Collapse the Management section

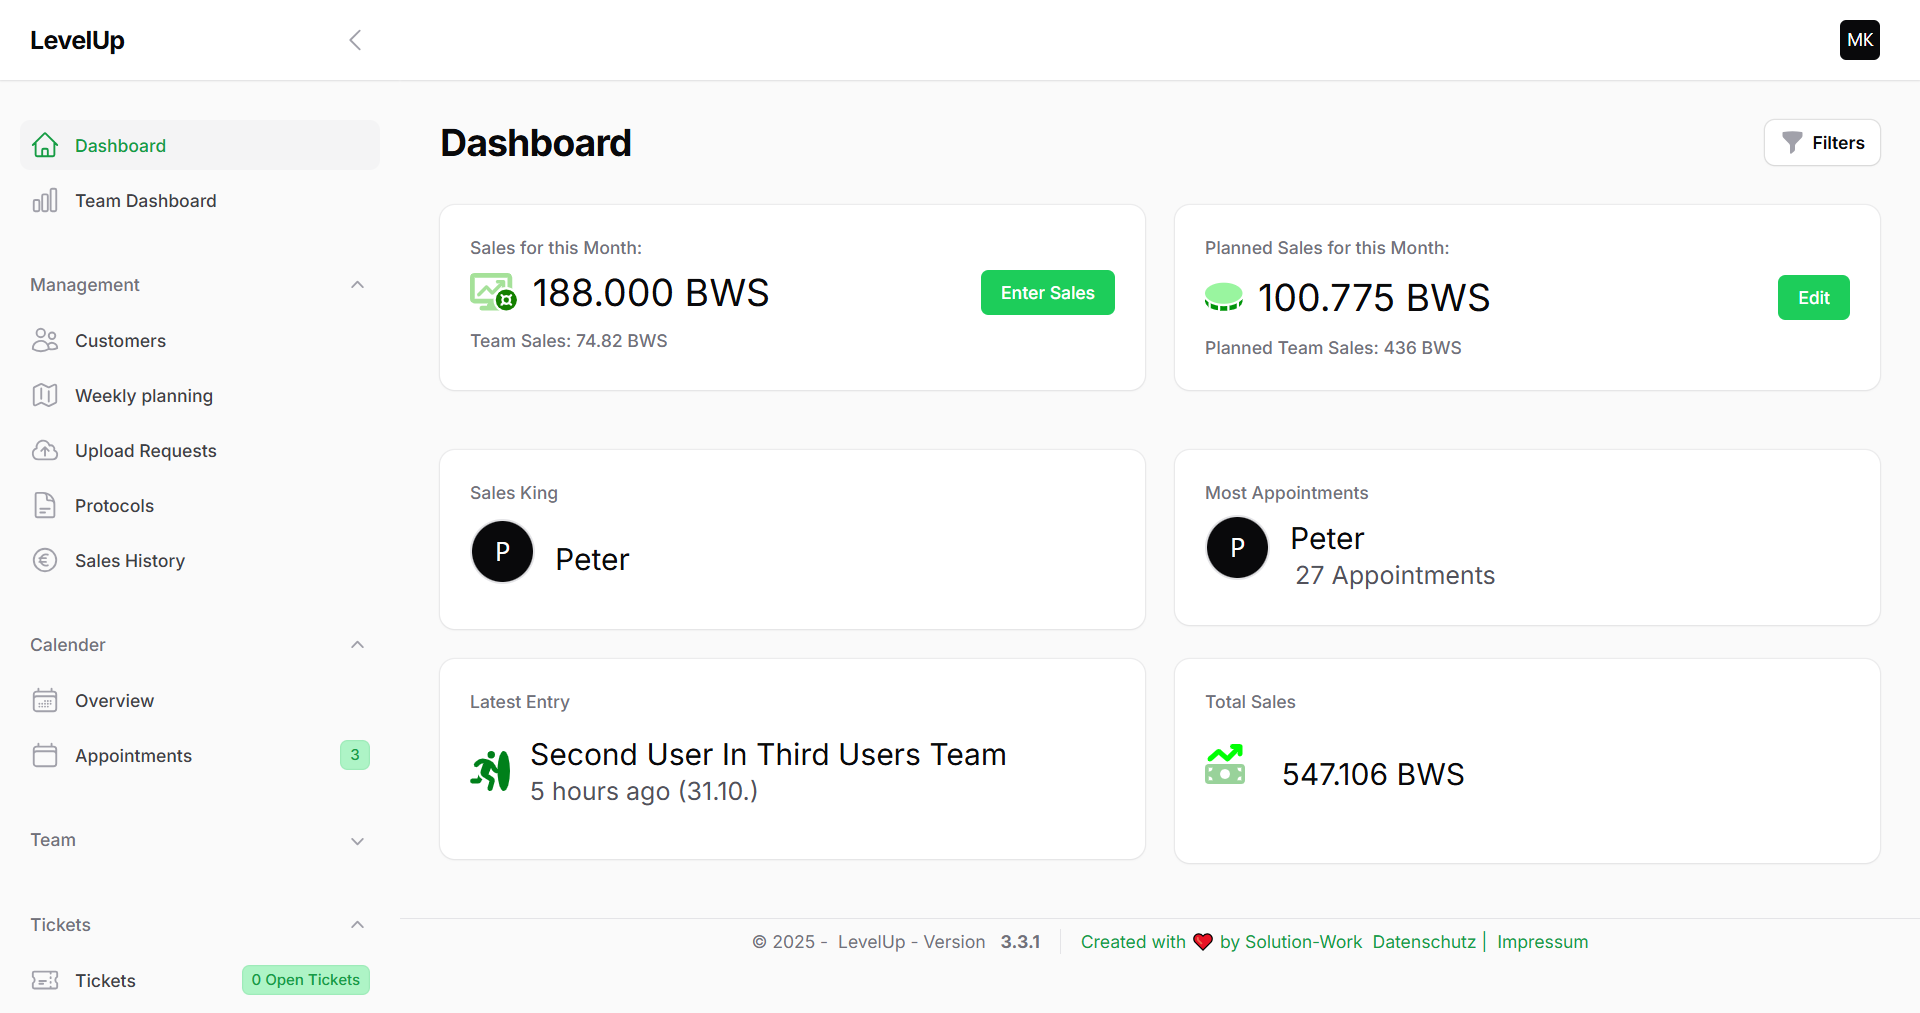click(x=357, y=285)
